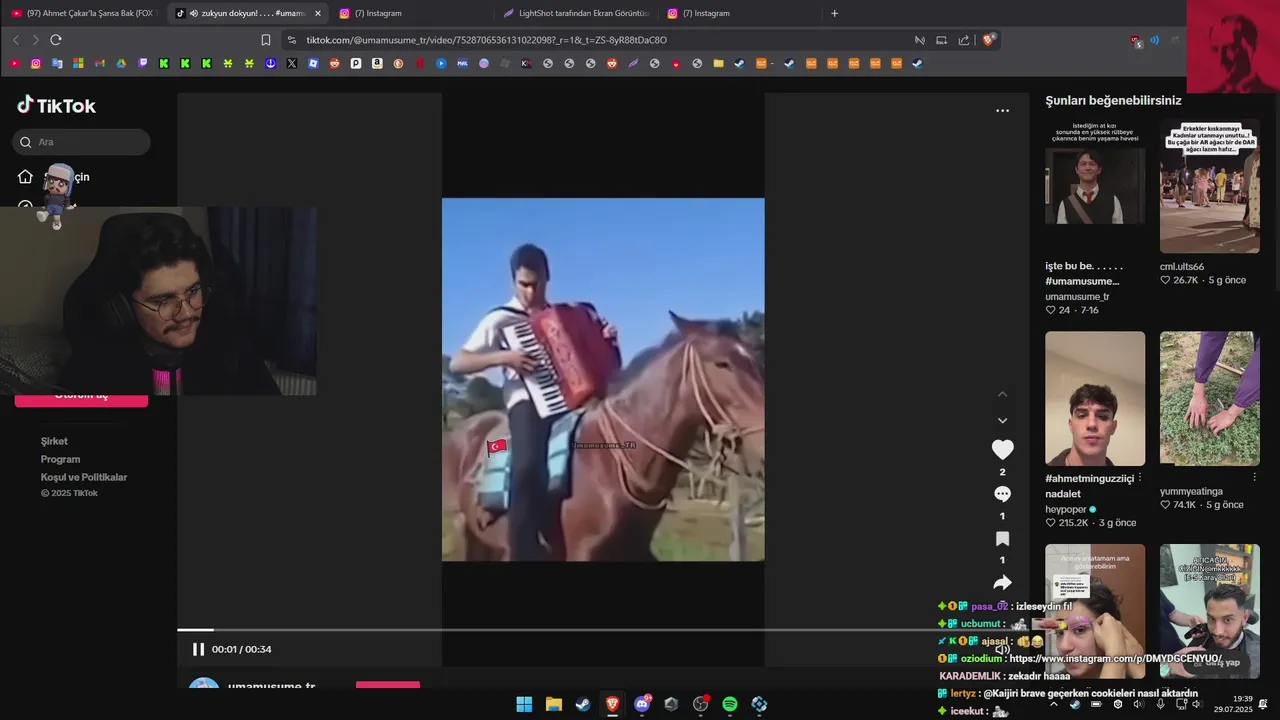Reload the TikTok page
The height and width of the screenshot is (720, 1280).
click(x=56, y=40)
